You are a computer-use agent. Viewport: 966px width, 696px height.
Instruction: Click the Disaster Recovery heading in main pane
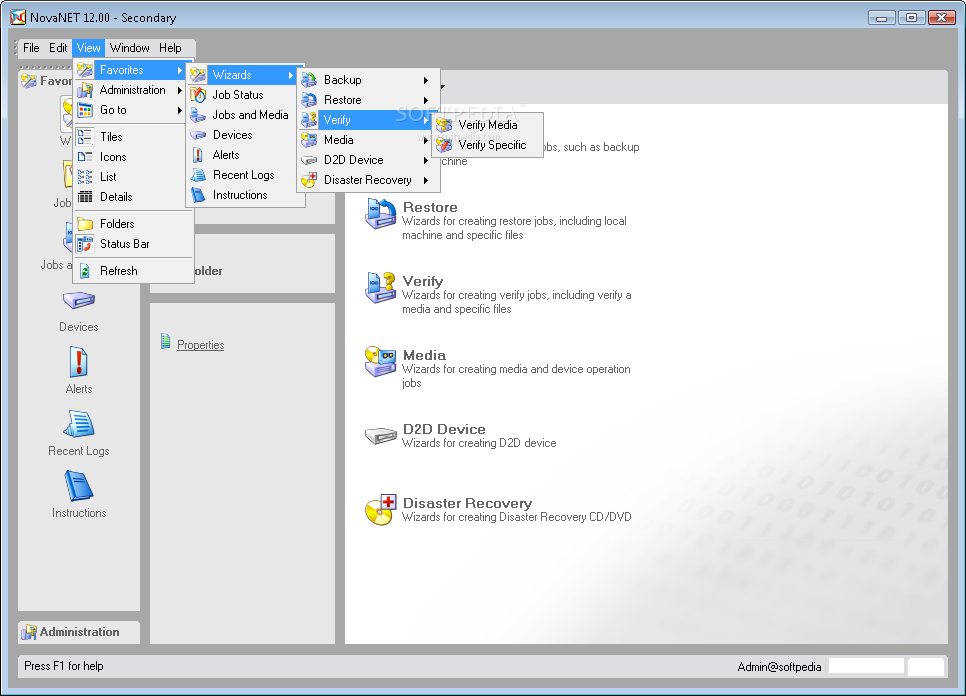[x=467, y=503]
